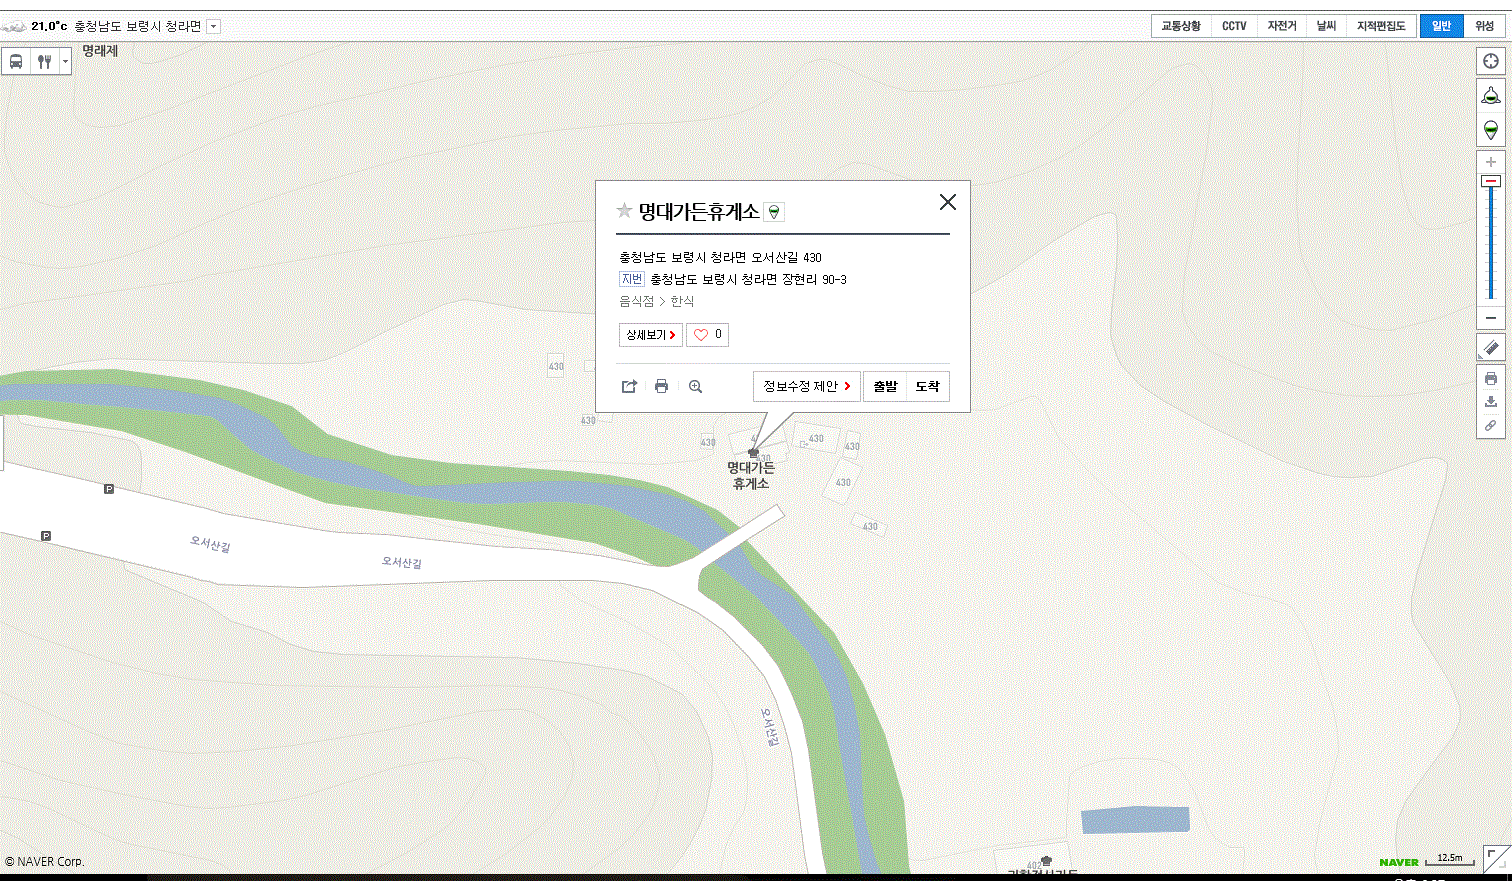Click the 21.0°c temperature reading
1512x881 pixels.
[49, 26]
